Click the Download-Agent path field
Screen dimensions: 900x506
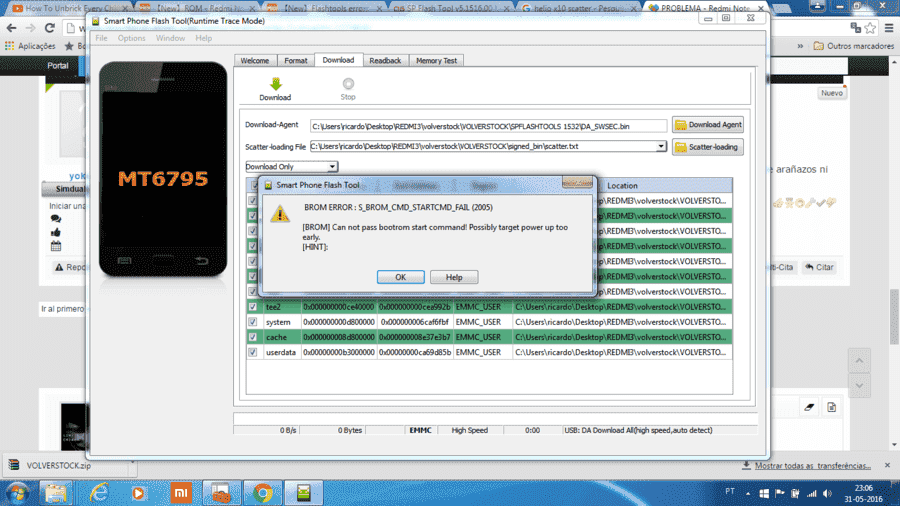[488, 126]
